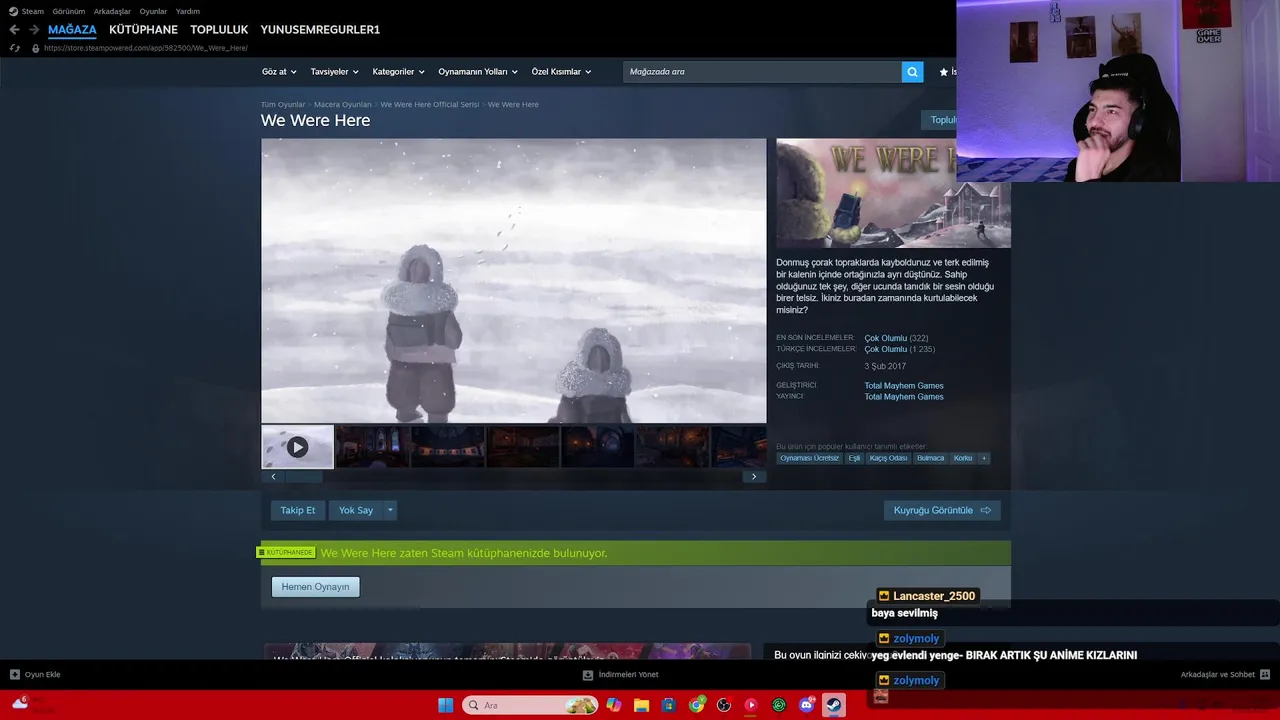Click the Total Mayhem Games developer link
This screenshot has width=1280, height=720.
click(x=904, y=386)
